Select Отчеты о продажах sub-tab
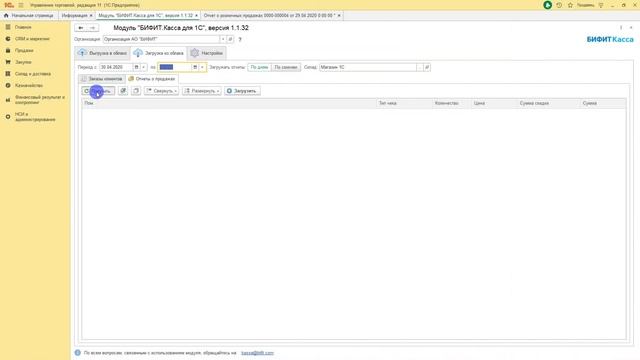 [x=152, y=79]
